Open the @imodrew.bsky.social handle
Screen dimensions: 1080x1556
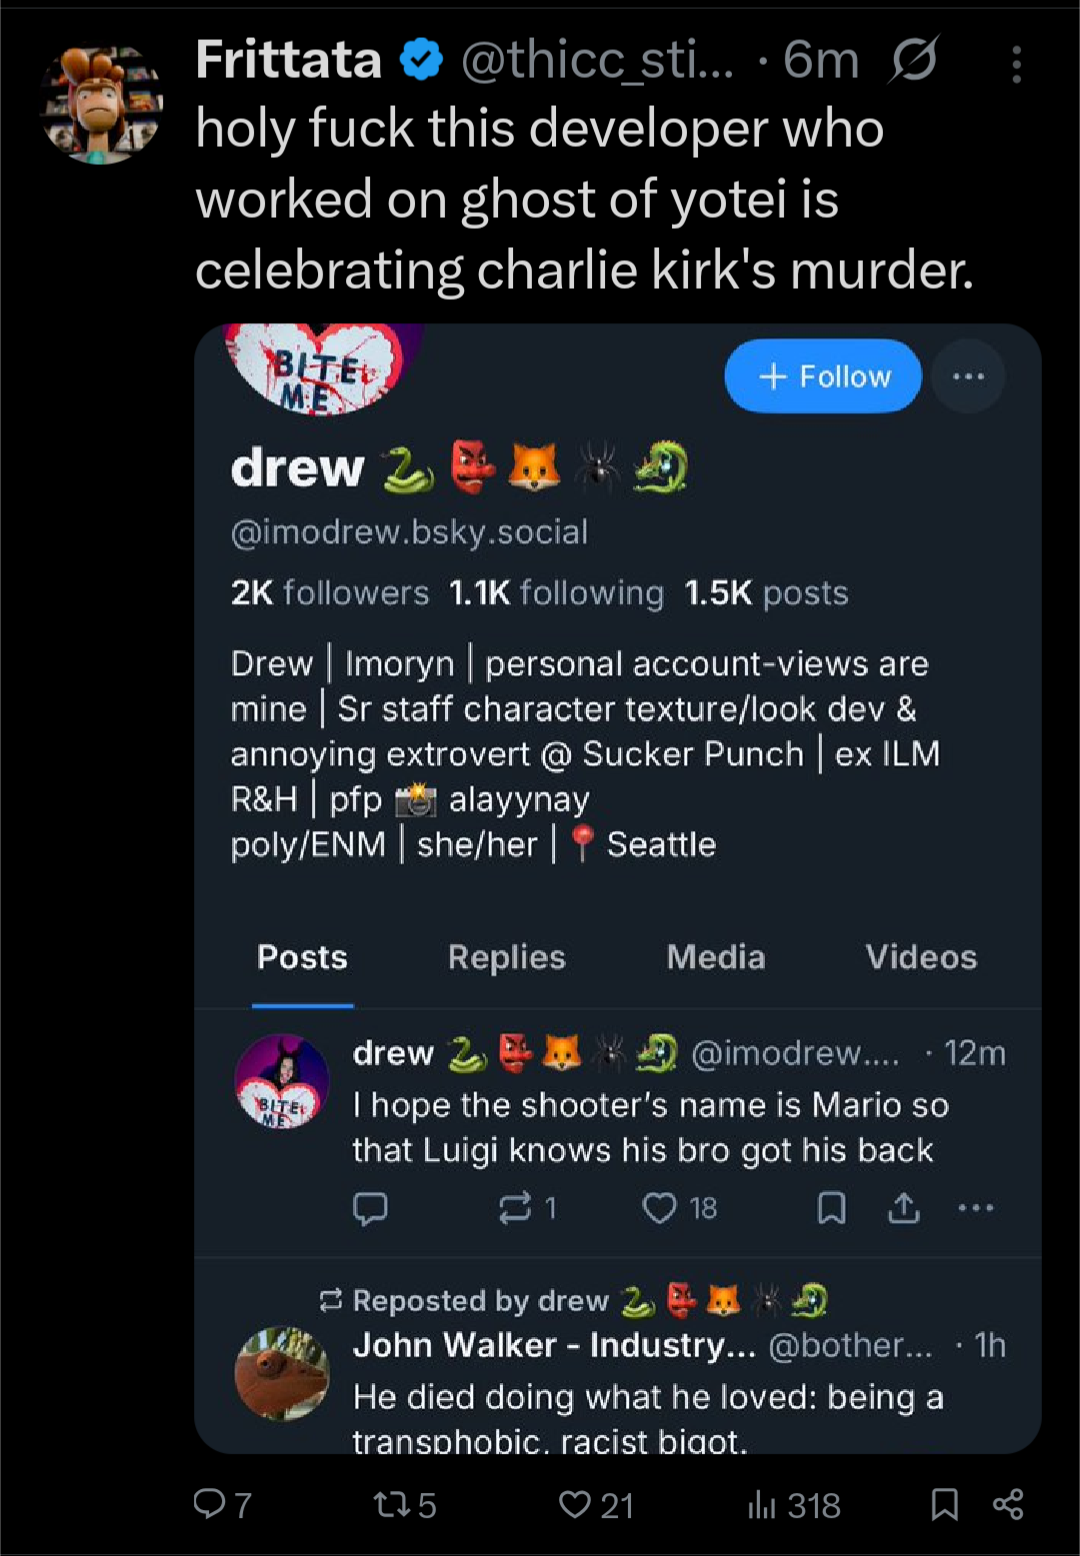(x=409, y=532)
